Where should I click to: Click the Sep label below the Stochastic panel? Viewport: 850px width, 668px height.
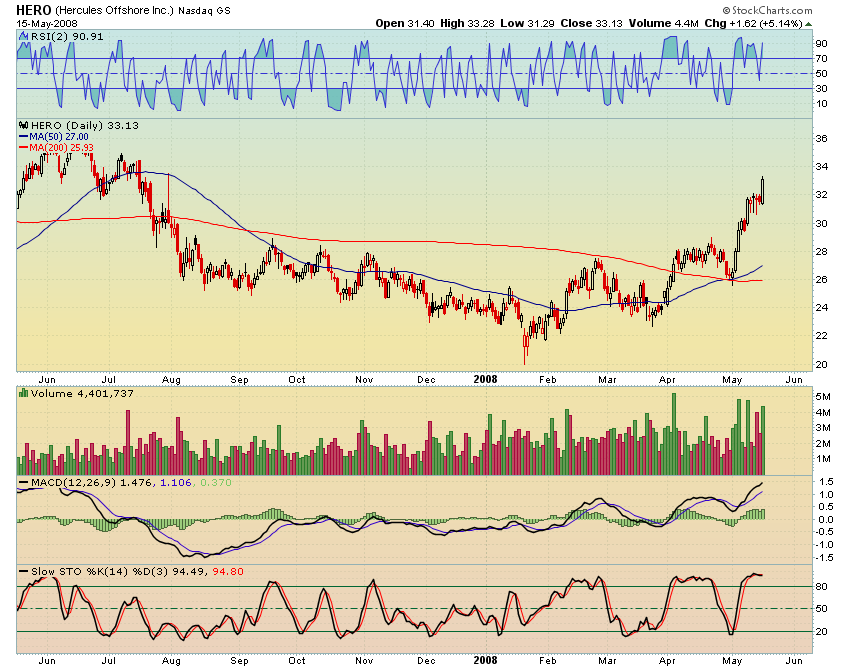tap(239, 660)
